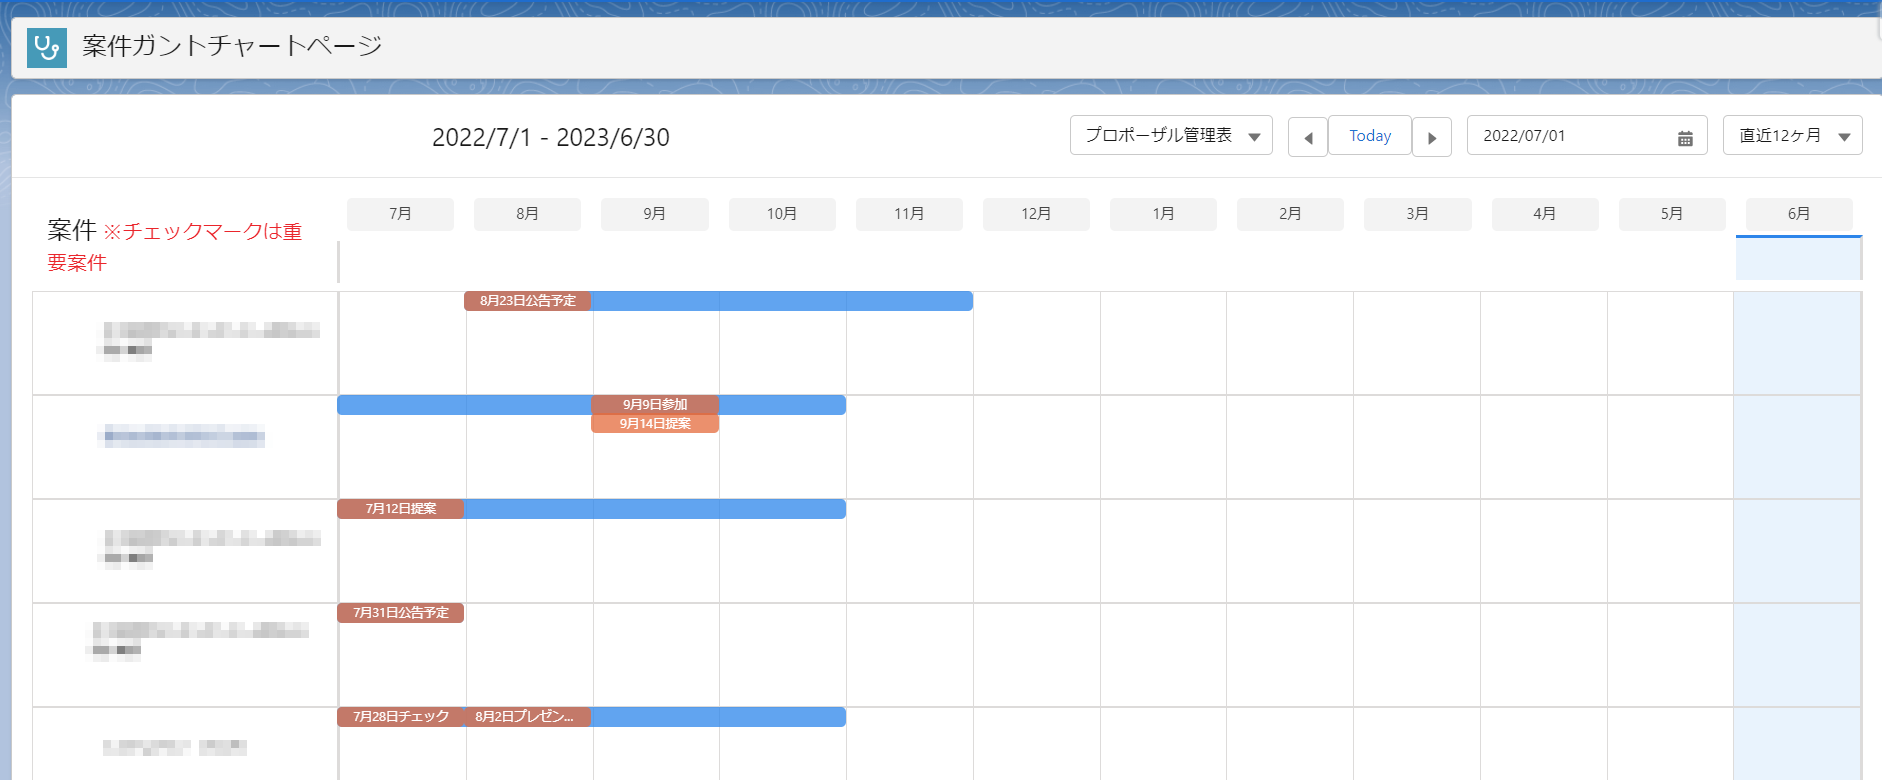Select the 6月 month header
This screenshot has height=780, width=1882.
click(1798, 214)
